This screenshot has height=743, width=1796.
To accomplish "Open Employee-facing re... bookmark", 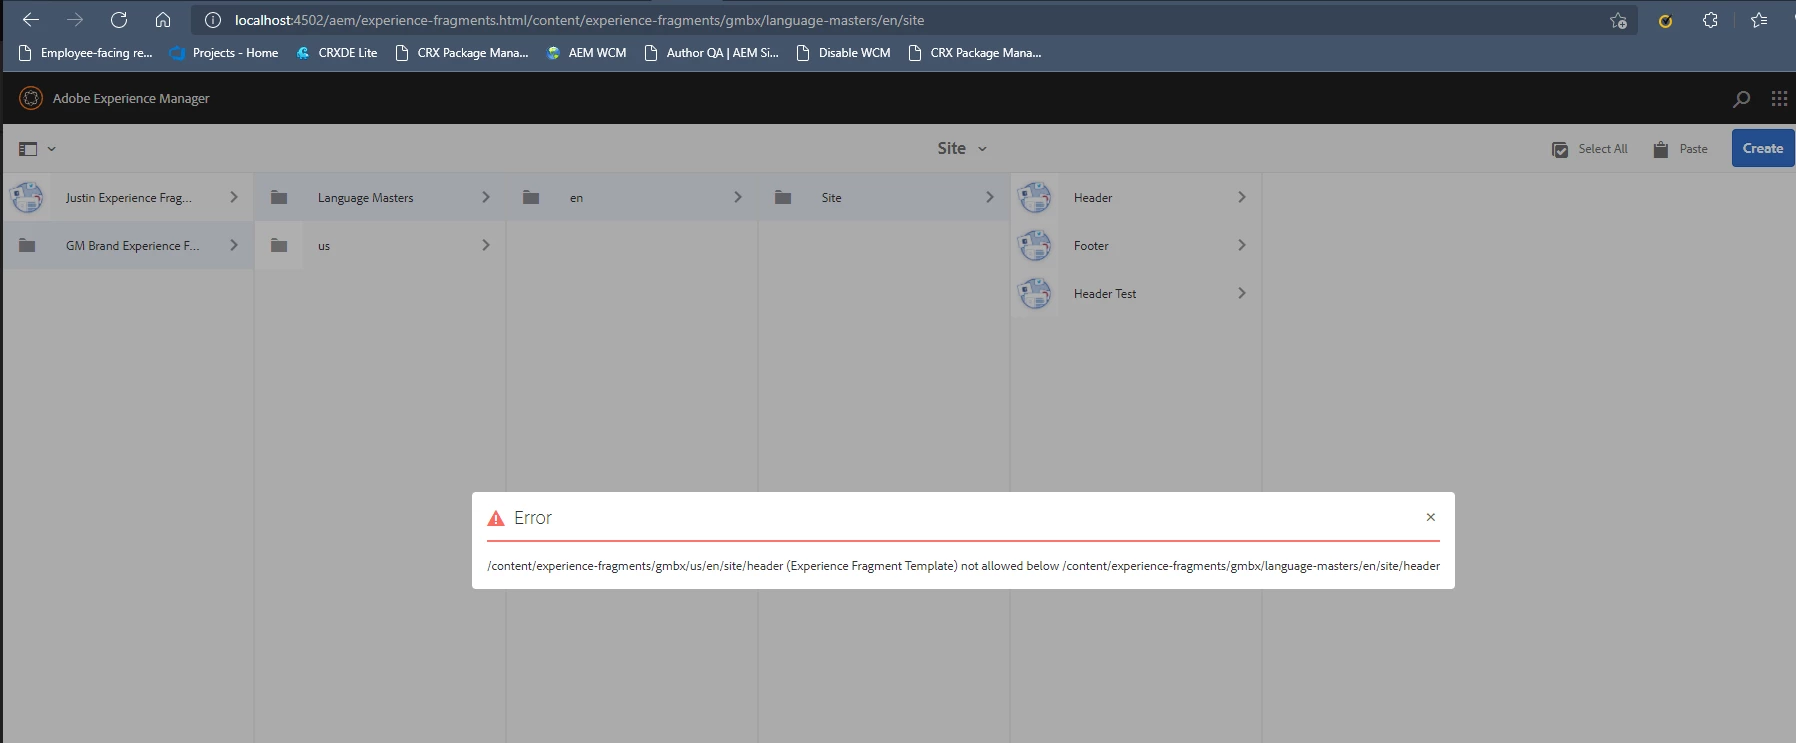I will [x=86, y=53].
